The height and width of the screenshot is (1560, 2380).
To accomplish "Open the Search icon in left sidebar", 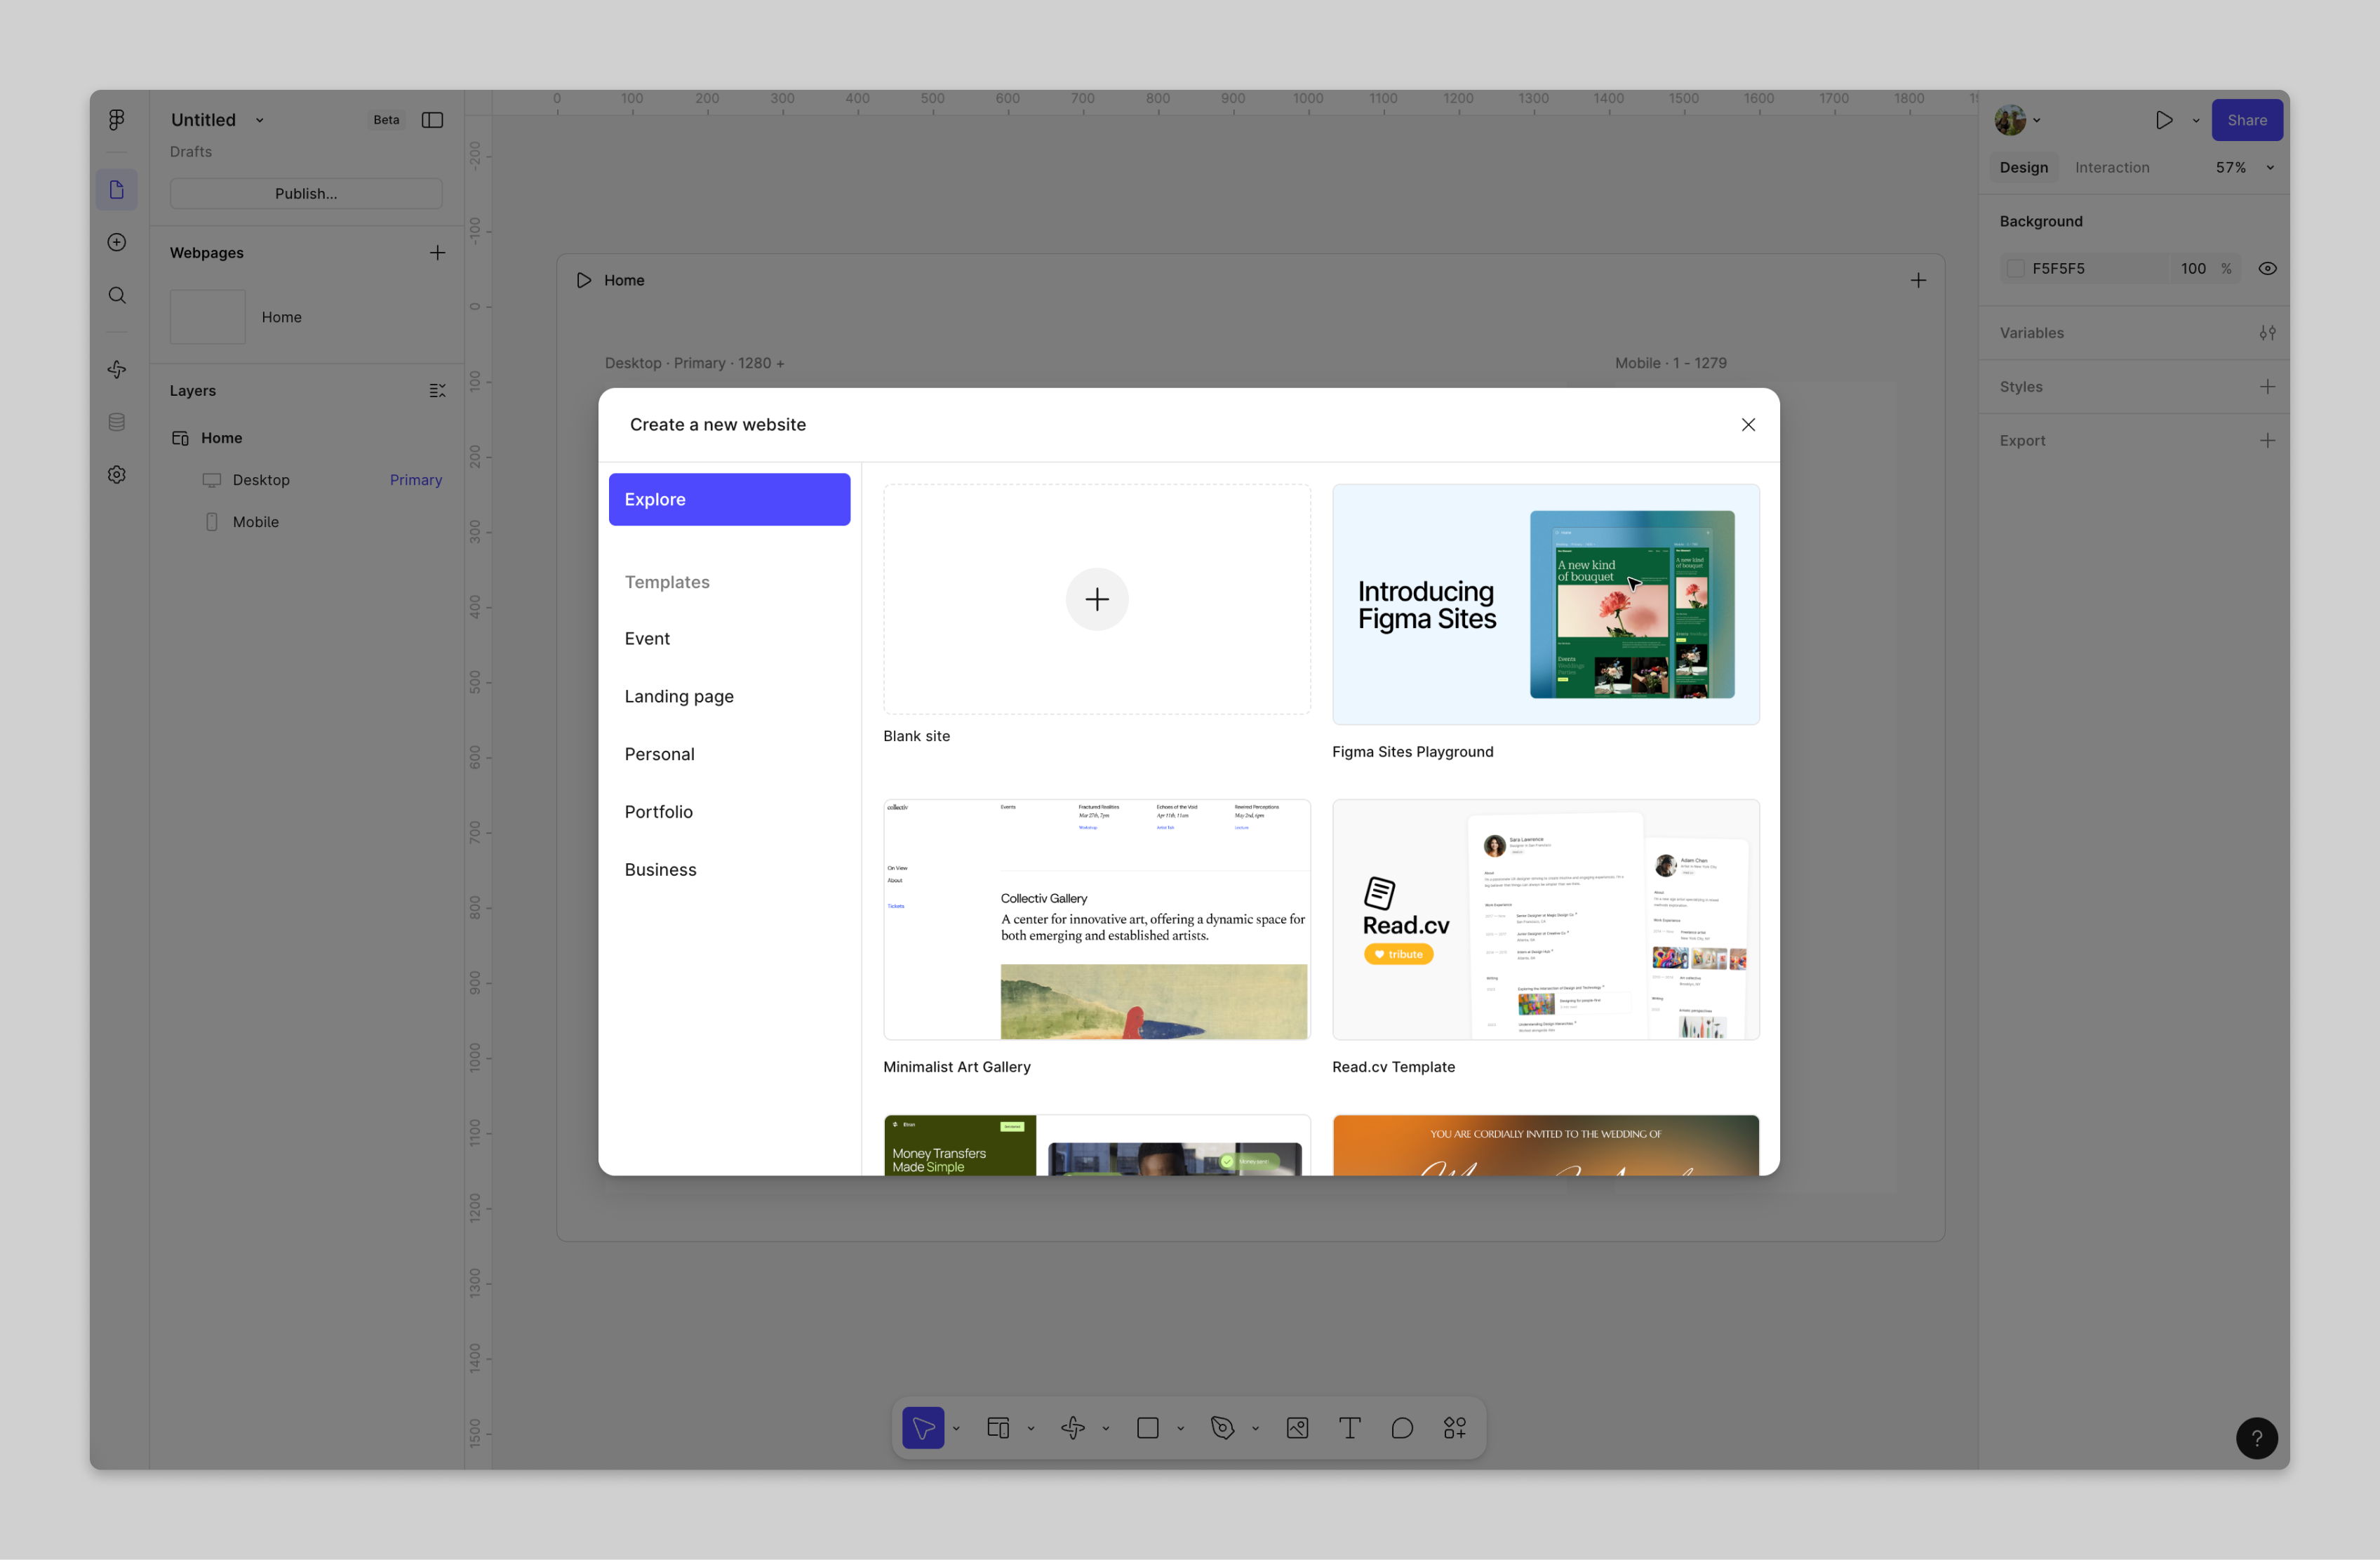I will [x=117, y=295].
